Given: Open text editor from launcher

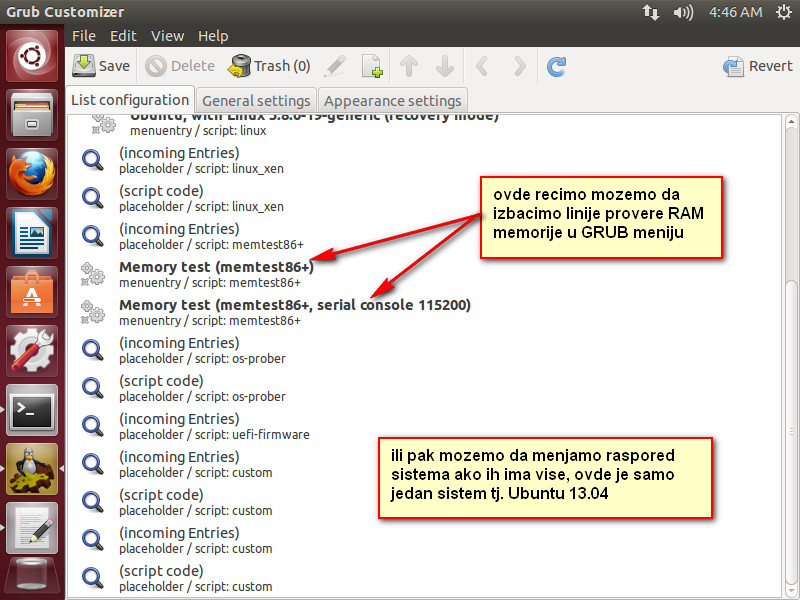Looking at the screenshot, I should (32, 528).
